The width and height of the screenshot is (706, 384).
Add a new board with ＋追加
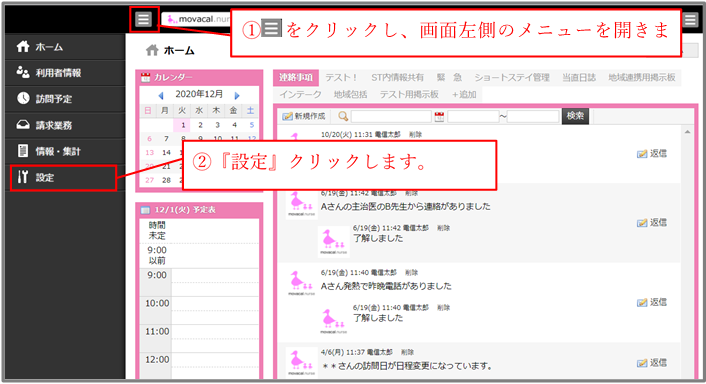click(464, 95)
